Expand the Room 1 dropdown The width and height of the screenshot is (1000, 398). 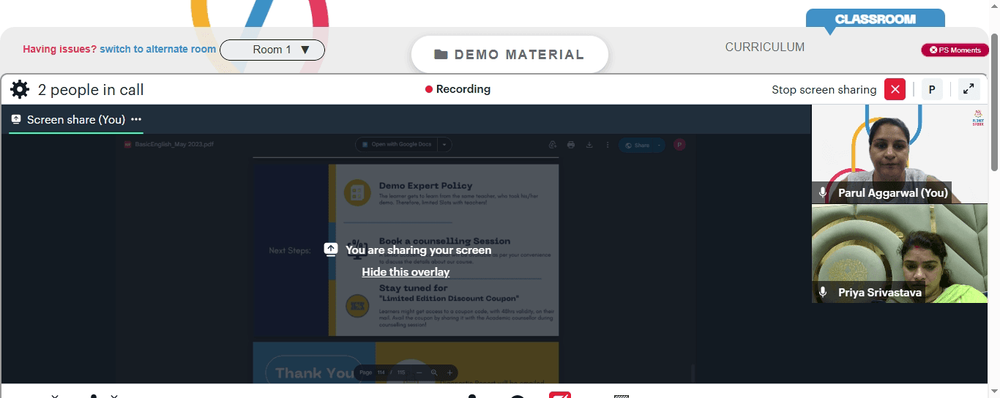click(x=272, y=50)
